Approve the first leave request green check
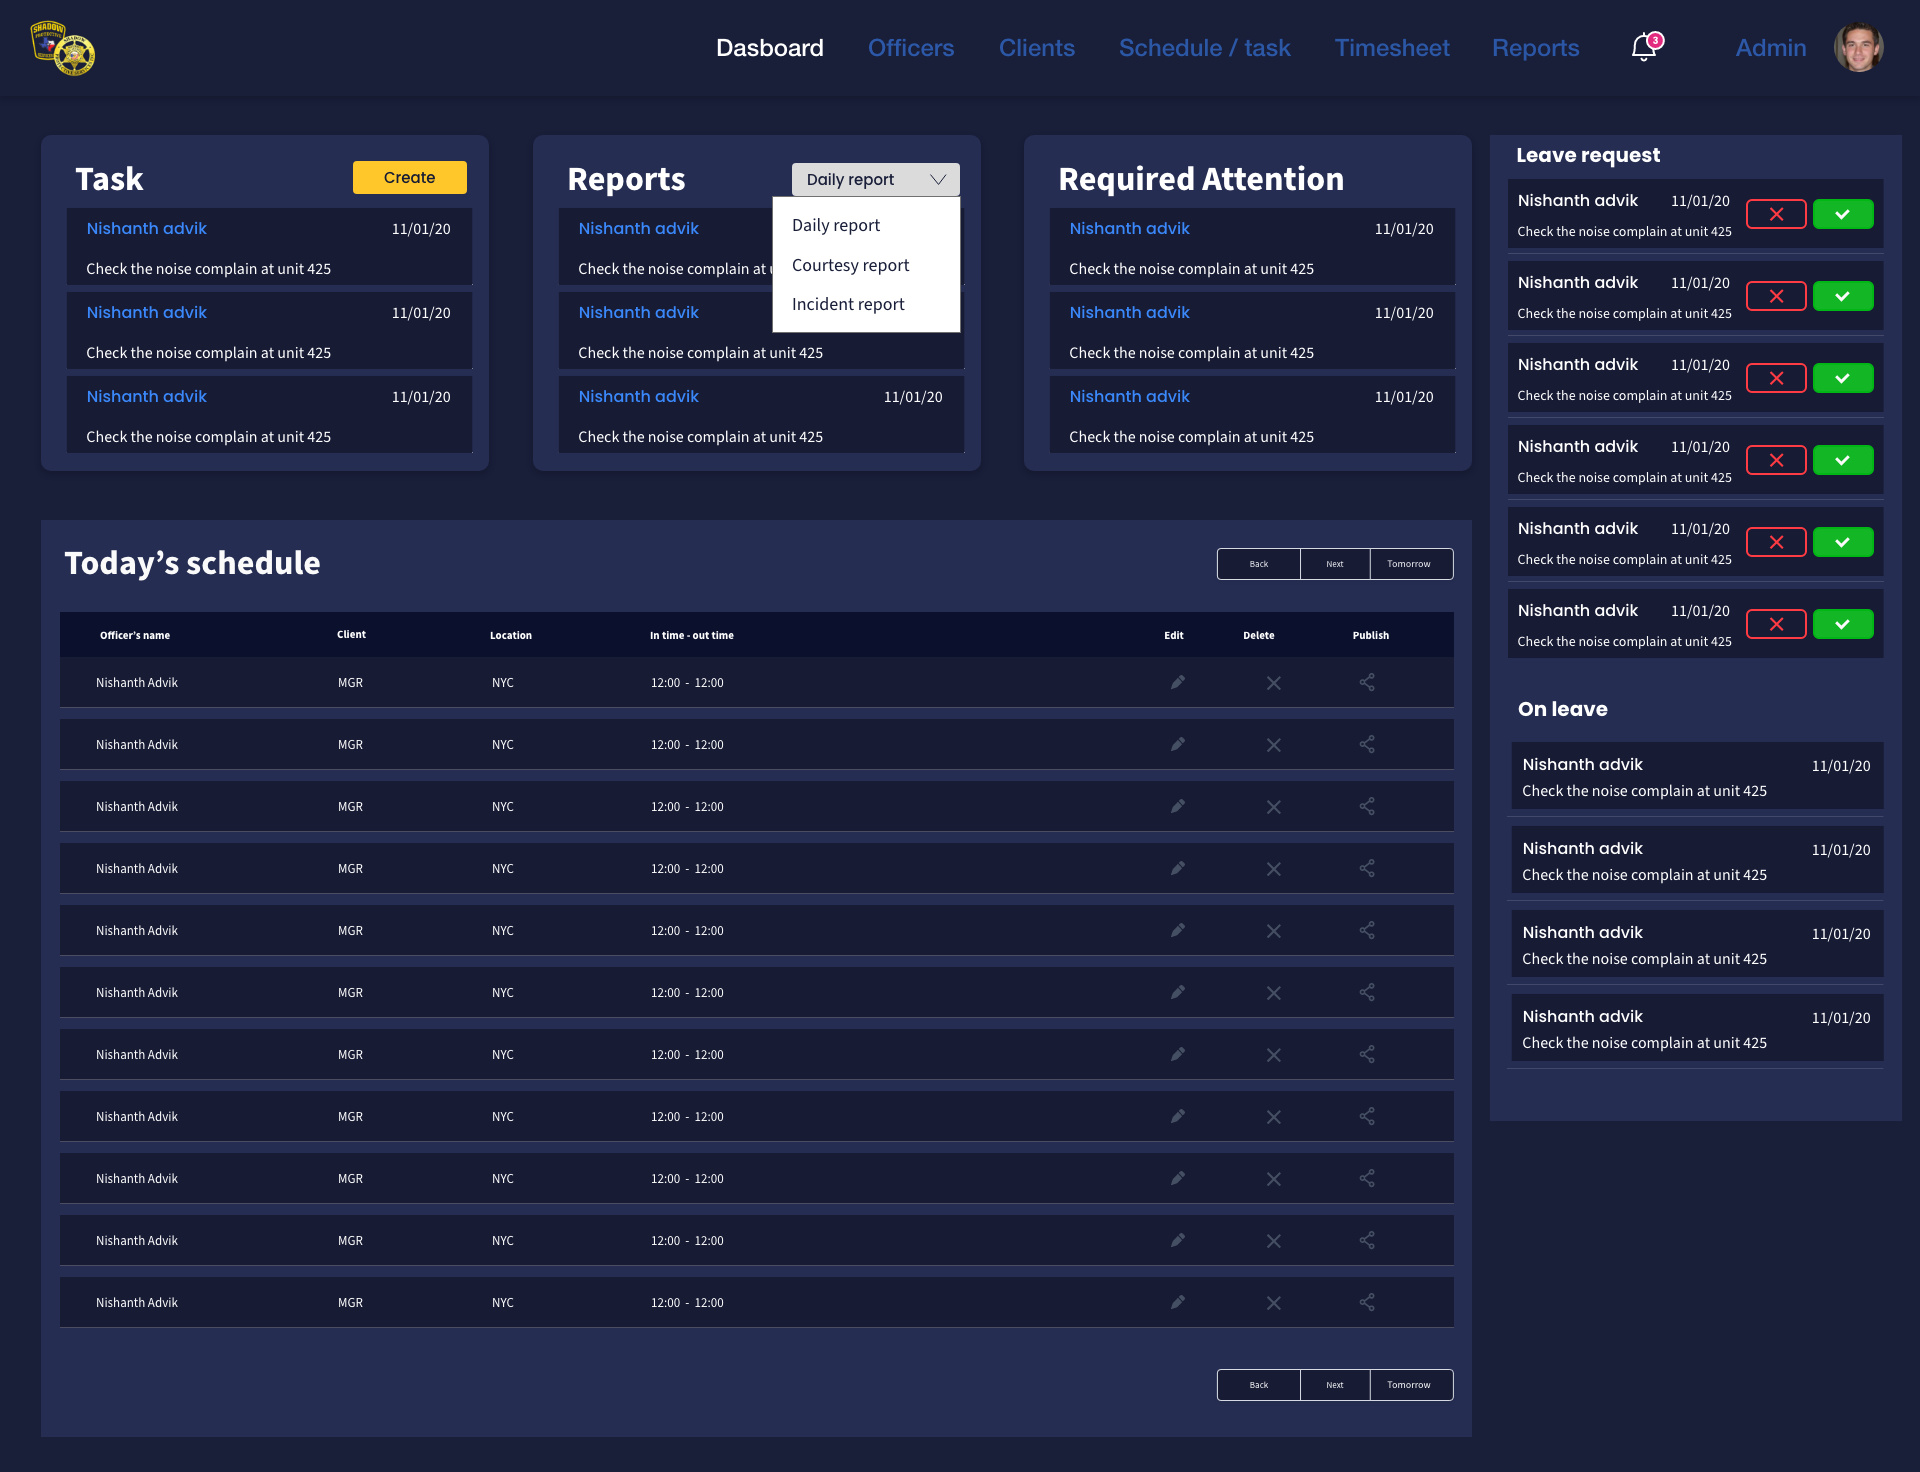1920x1472 pixels. (x=1842, y=214)
